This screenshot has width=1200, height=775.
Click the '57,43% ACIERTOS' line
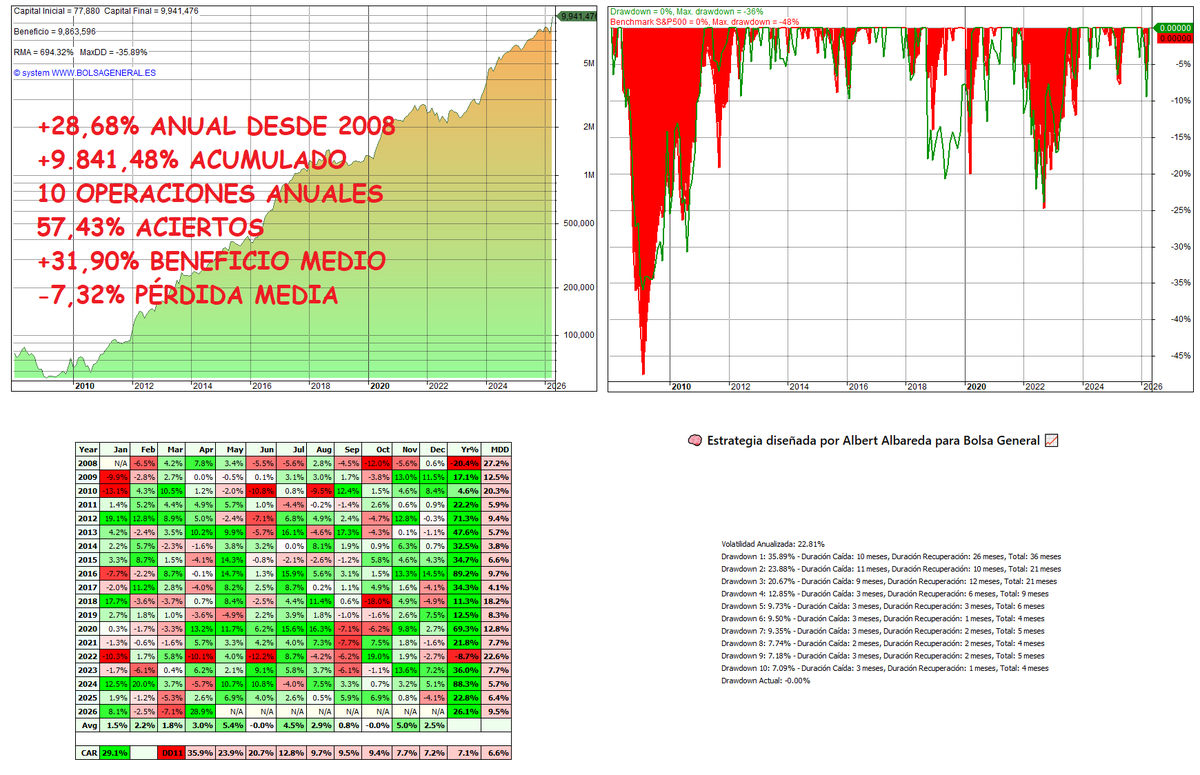[150, 228]
